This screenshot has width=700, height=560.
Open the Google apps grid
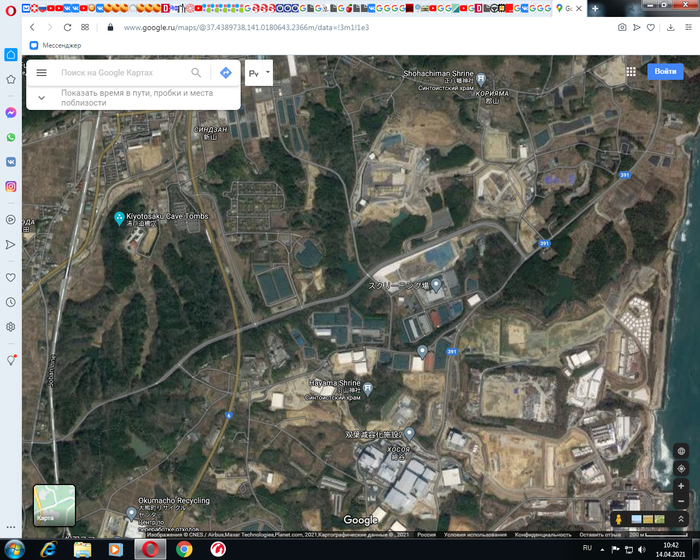pyautogui.click(x=631, y=71)
